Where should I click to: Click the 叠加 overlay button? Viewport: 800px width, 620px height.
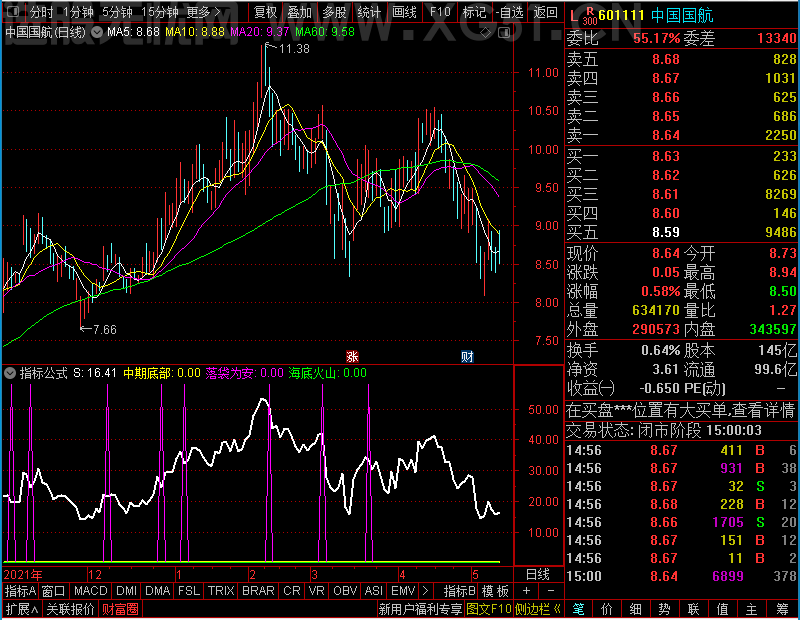tap(299, 12)
